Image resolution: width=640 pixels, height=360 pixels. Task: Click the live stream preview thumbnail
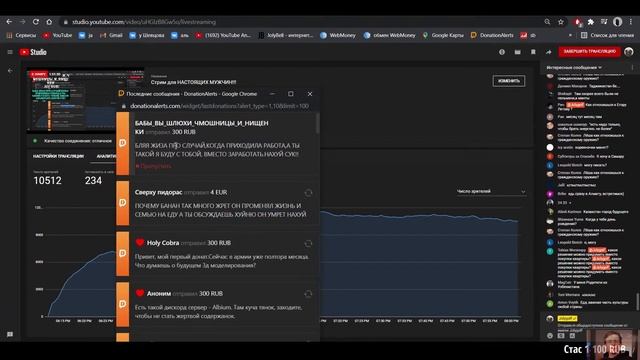coord(71,100)
